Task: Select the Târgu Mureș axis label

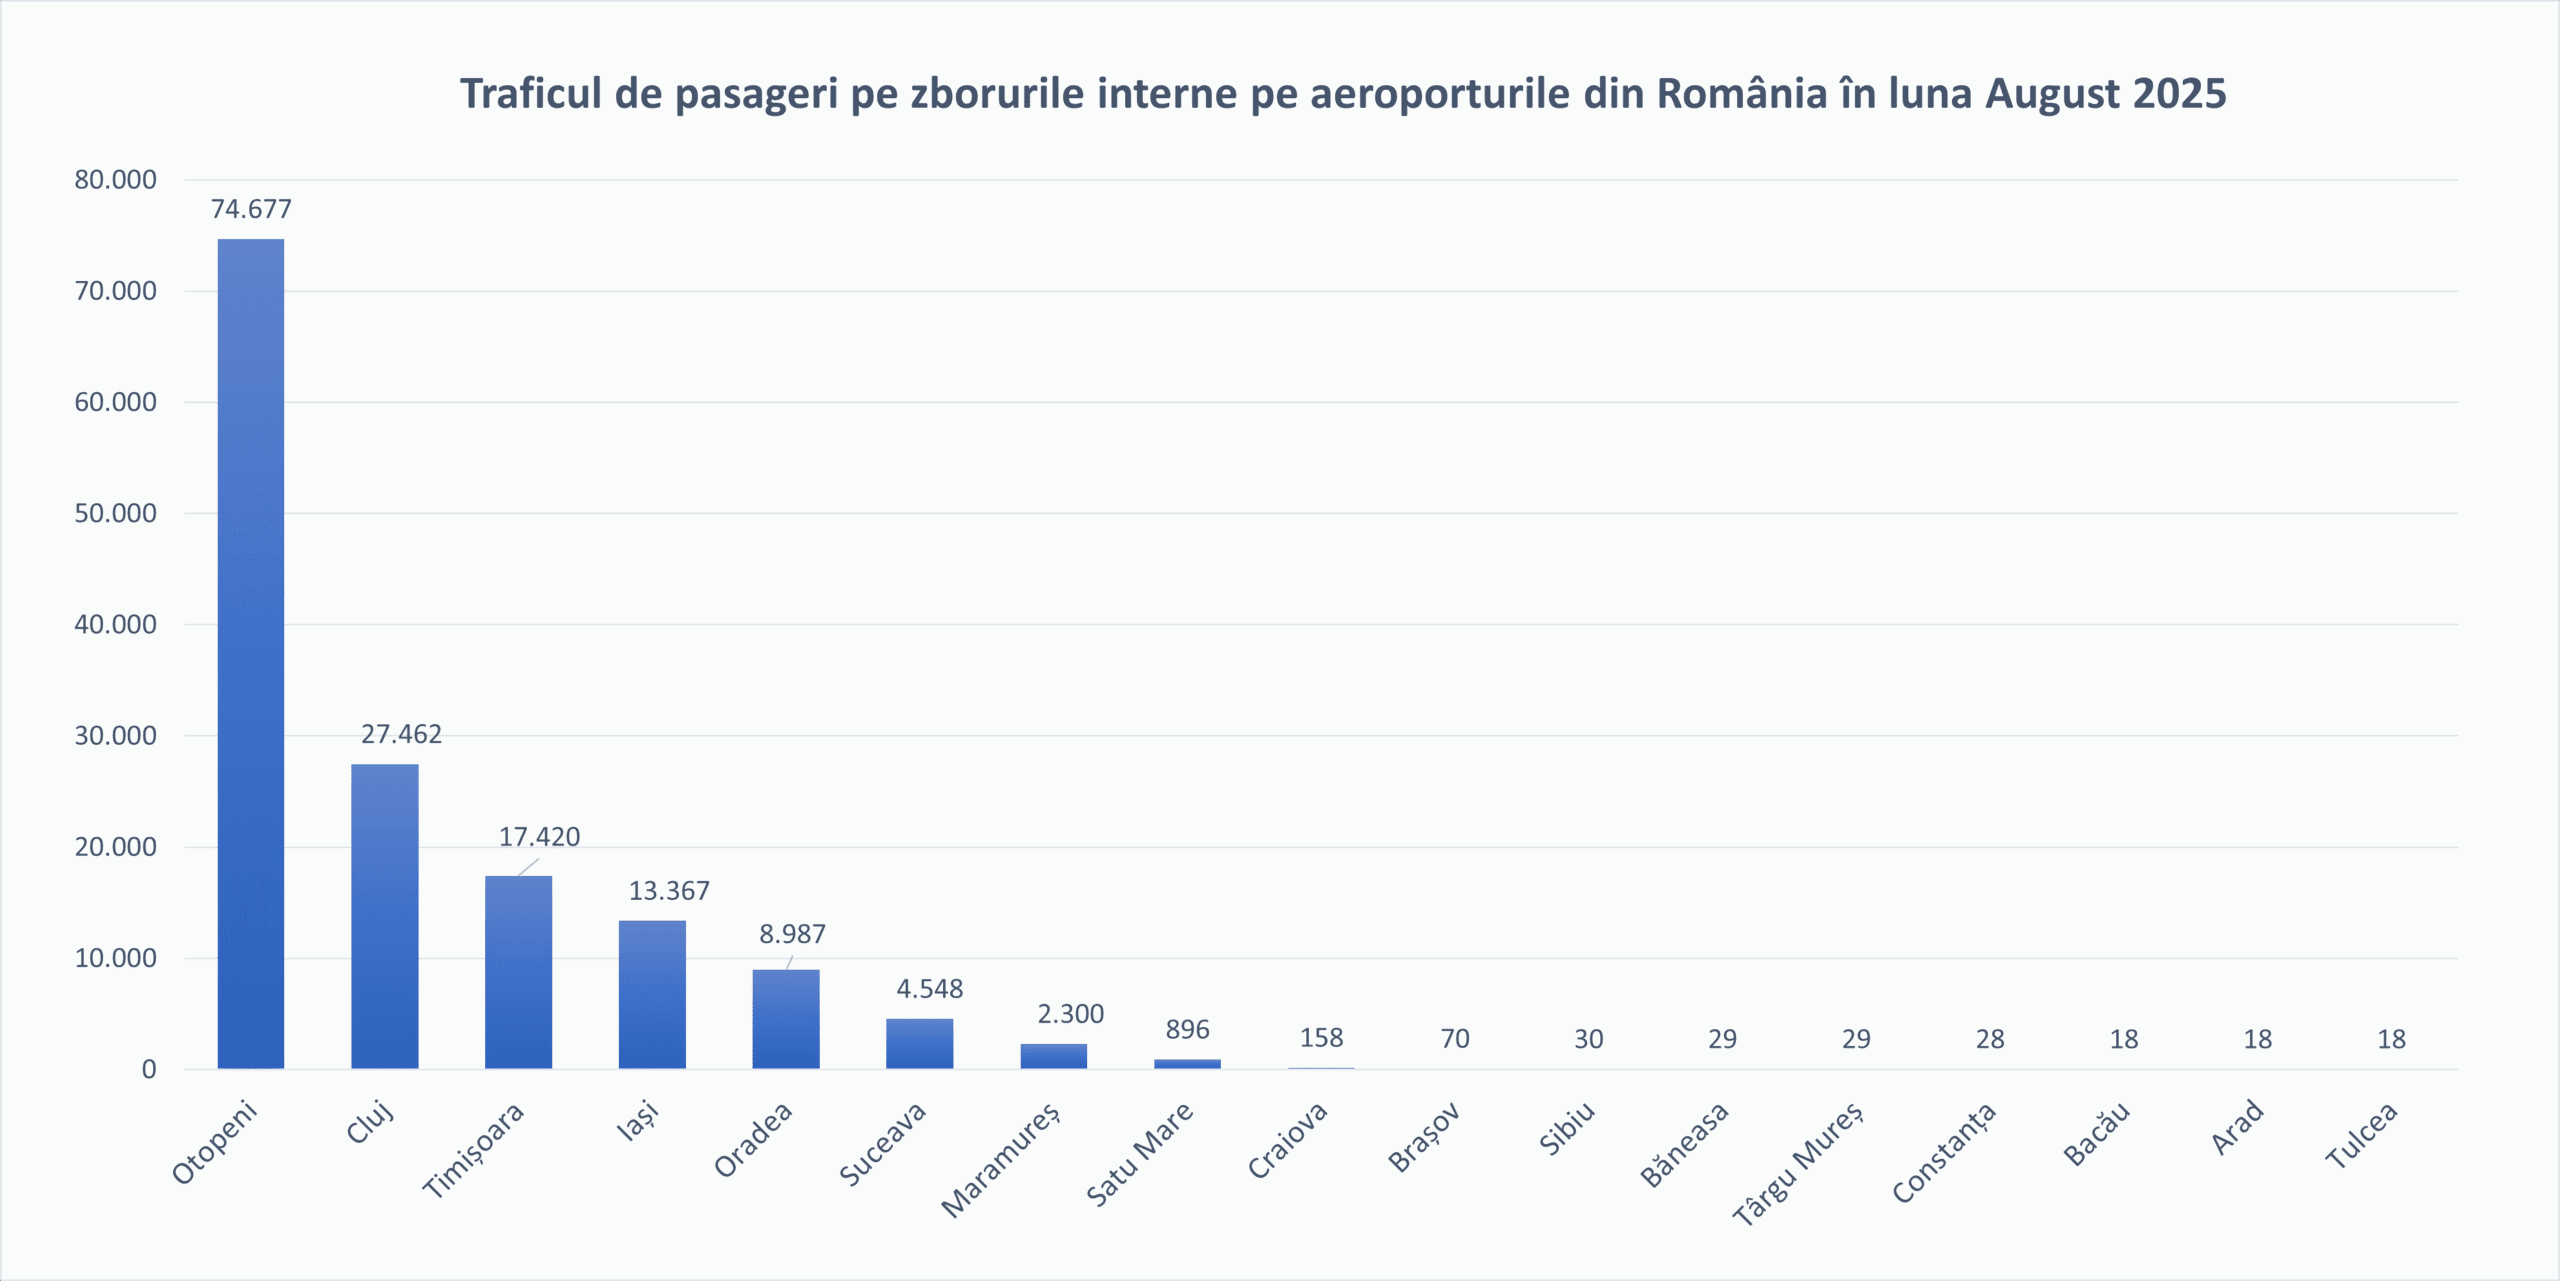Action: pos(1798,1163)
